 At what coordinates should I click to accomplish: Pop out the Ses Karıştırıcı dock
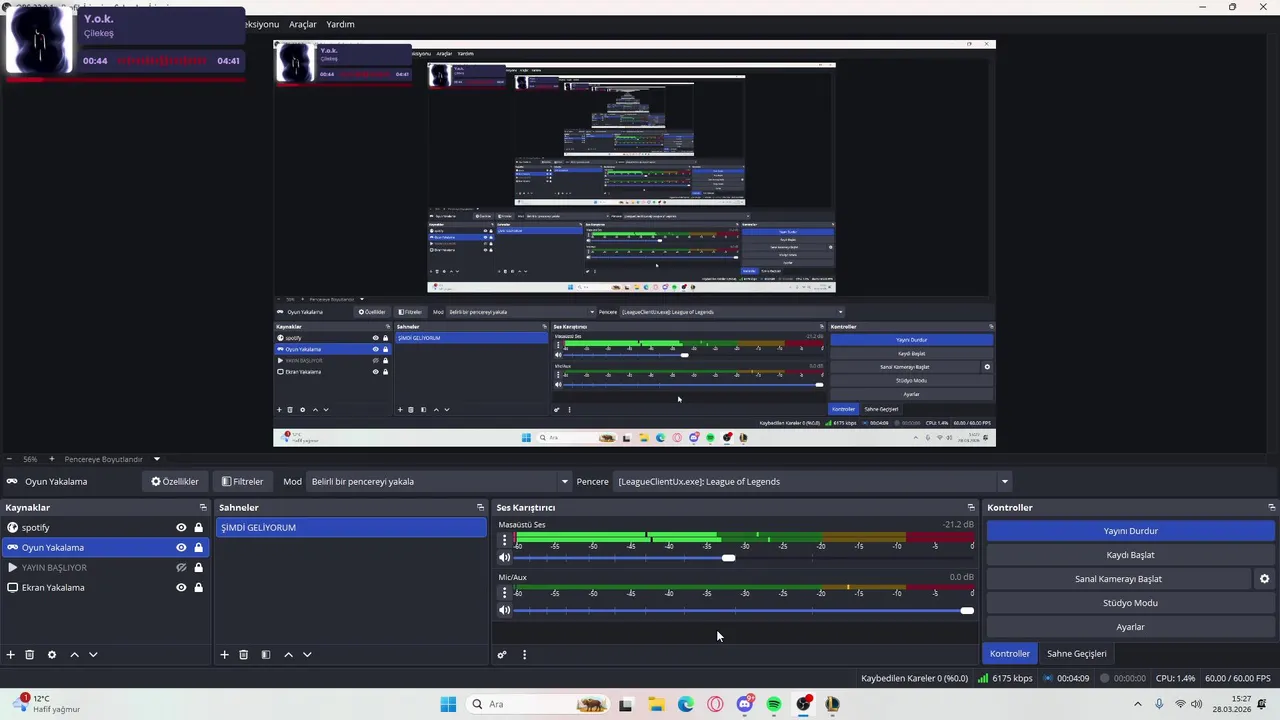[970, 508]
